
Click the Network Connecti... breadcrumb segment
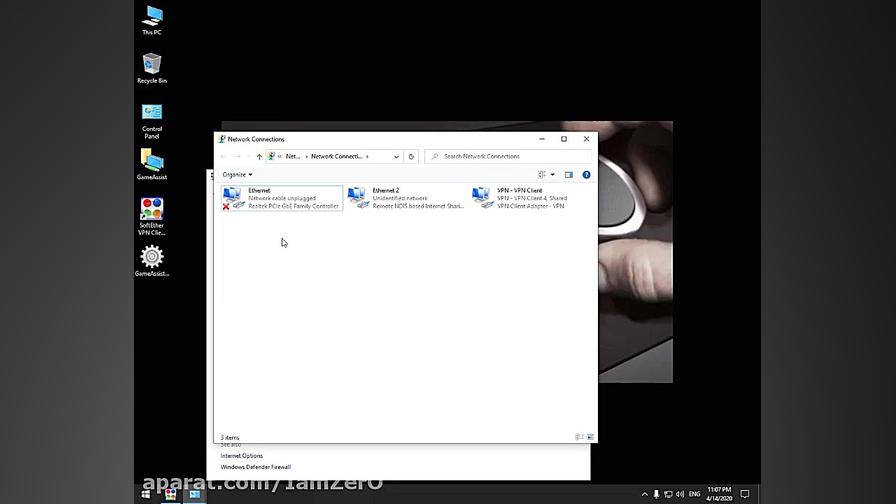(337, 157)
